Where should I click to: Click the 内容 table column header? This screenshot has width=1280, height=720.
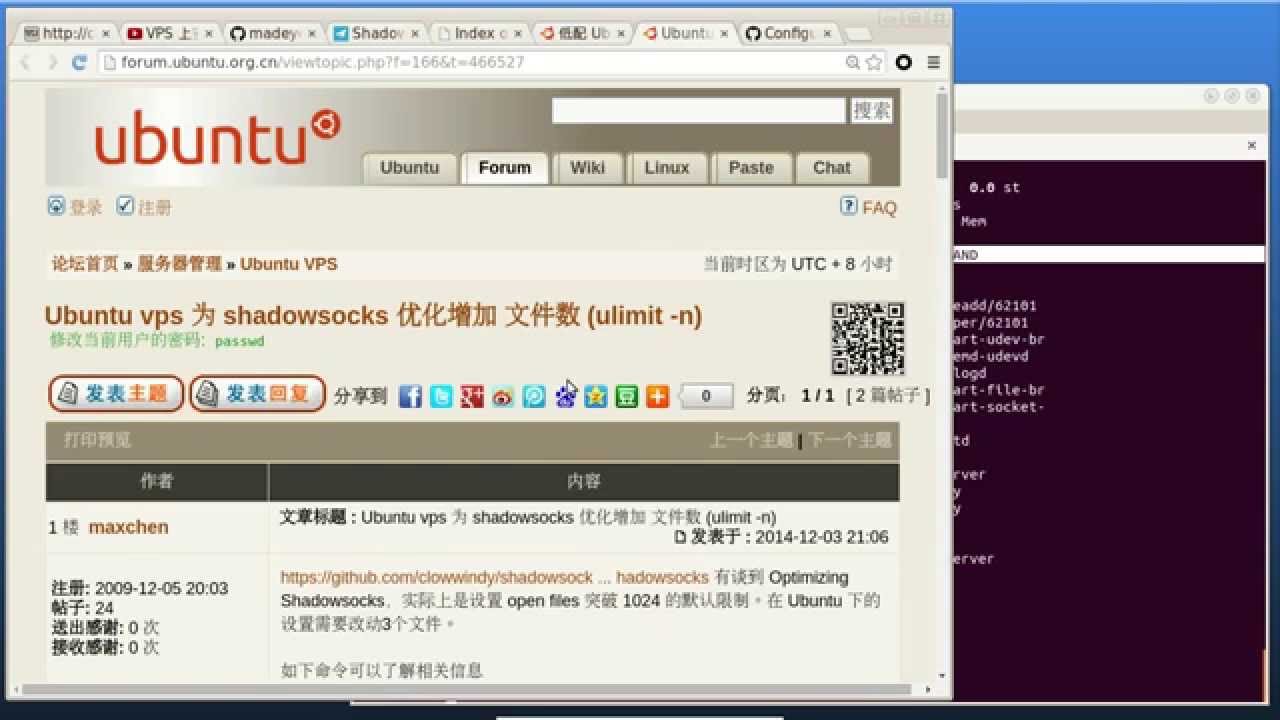coord(584,481)
